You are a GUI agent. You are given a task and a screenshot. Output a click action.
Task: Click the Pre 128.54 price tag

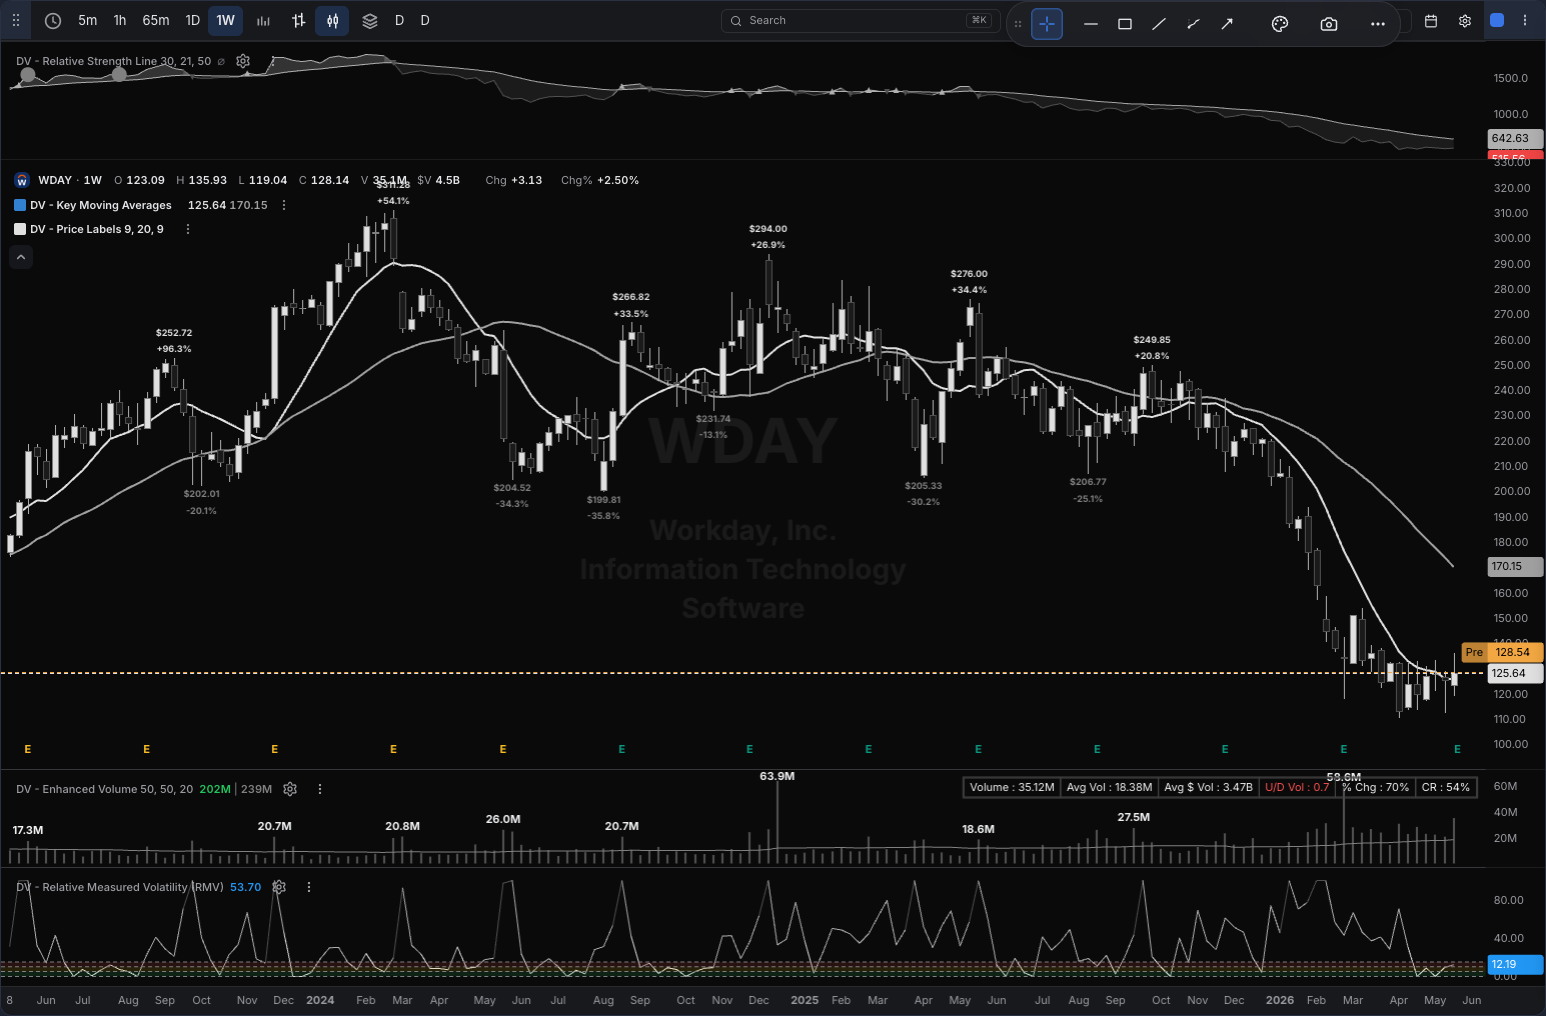pos(1503,652)
